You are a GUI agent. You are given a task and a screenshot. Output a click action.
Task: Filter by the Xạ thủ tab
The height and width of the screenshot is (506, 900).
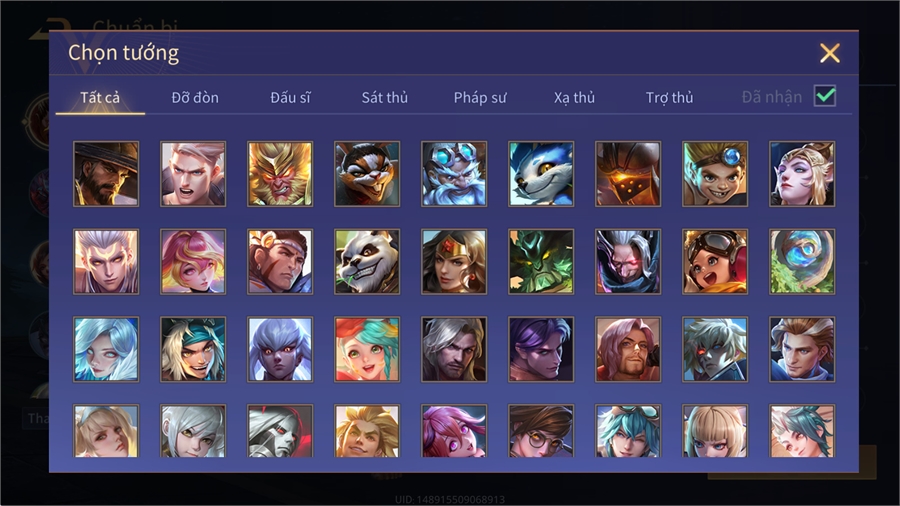(x=575, y=98)
